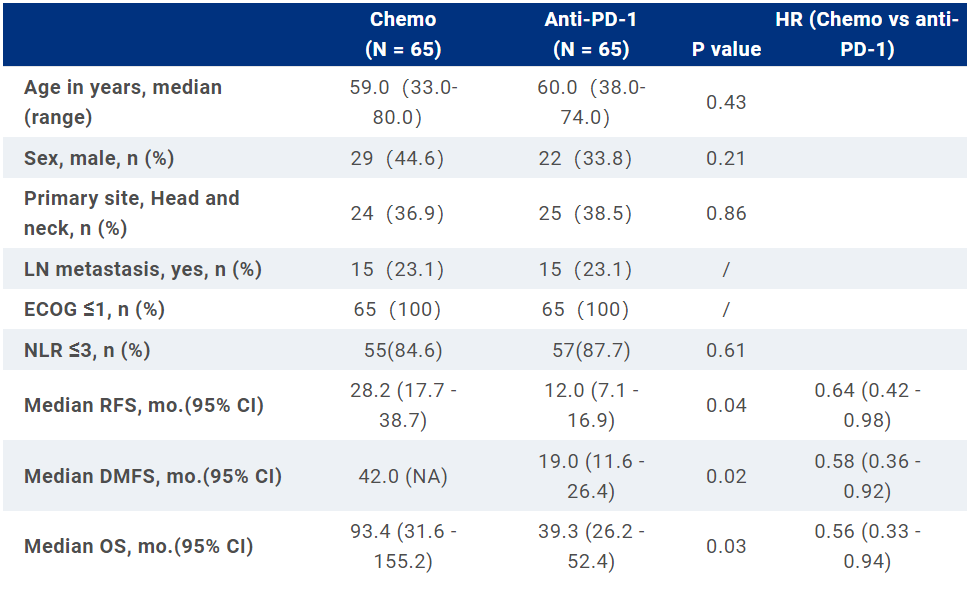
Task: Click the Median RFS P value 0.04
Action: point(726,405)
